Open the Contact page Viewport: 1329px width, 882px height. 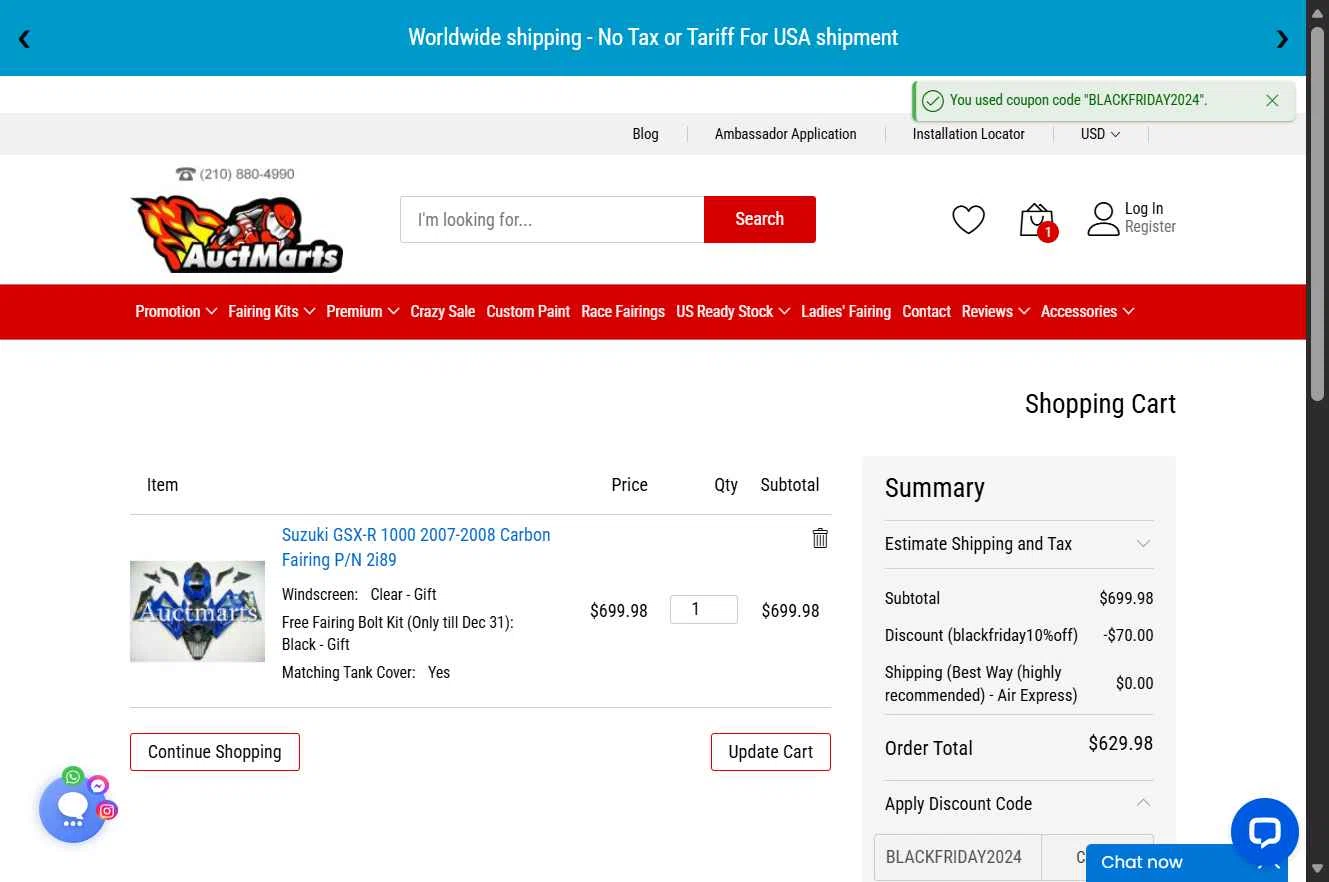point(926,312)
